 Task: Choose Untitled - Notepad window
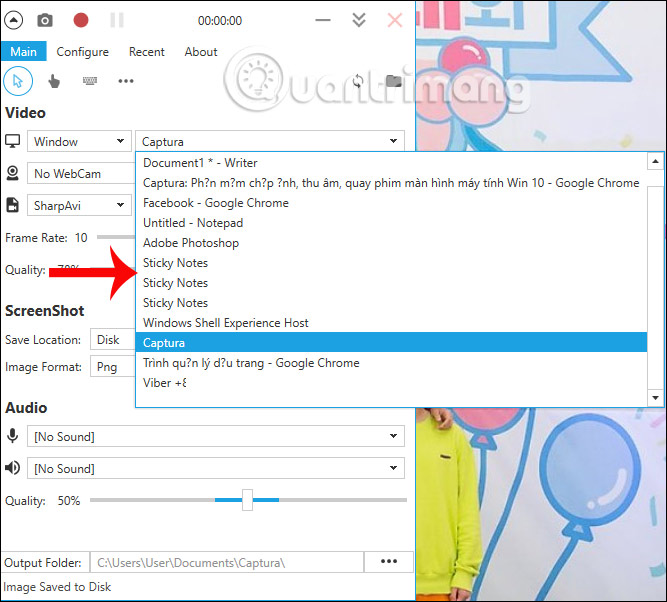391,223
